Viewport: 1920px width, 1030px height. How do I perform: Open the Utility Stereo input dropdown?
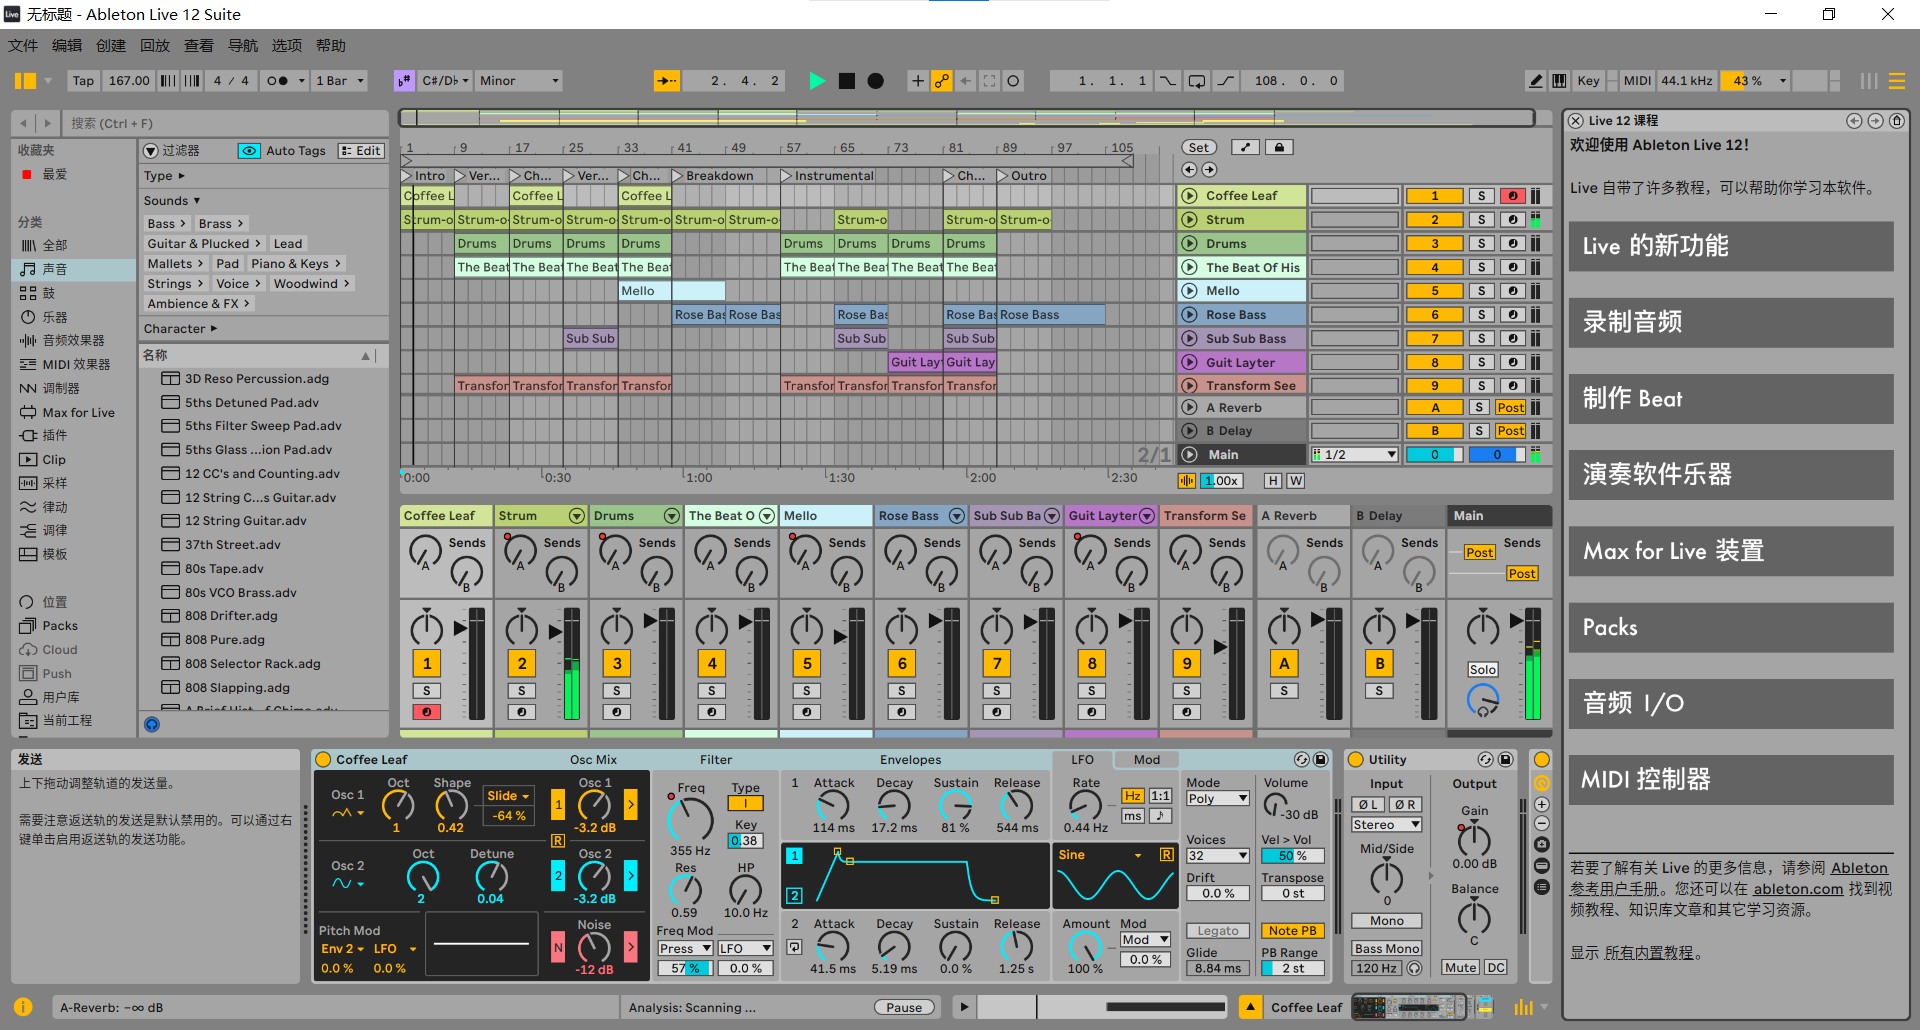[1387, 825]
